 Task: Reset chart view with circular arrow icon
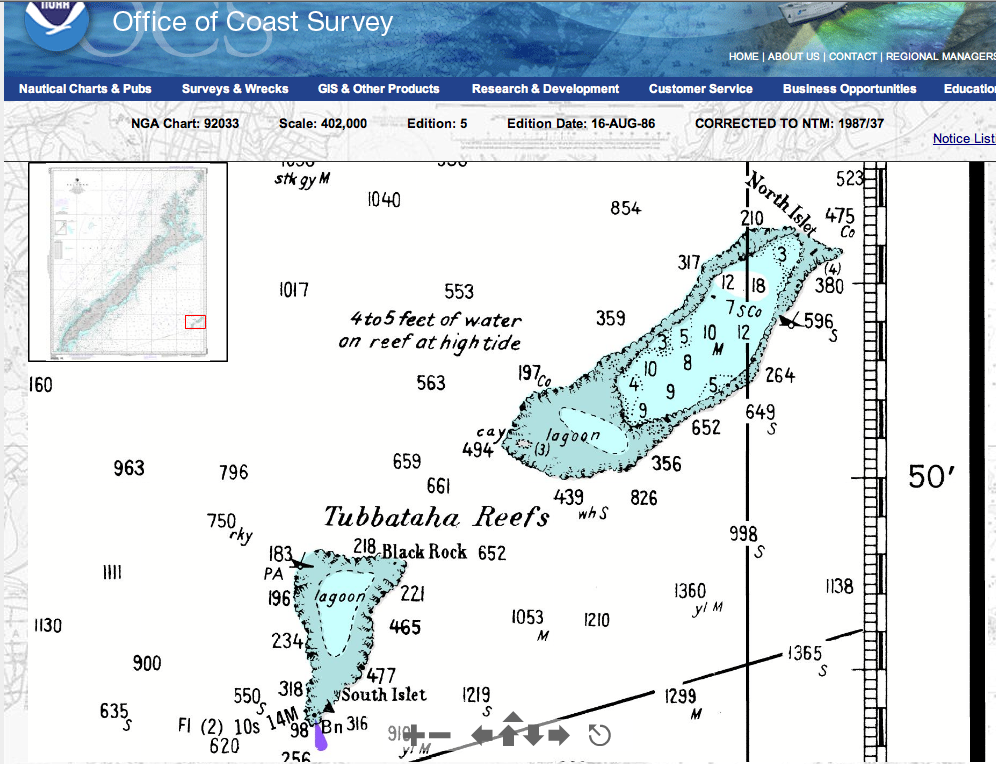(x=599, y=737)
